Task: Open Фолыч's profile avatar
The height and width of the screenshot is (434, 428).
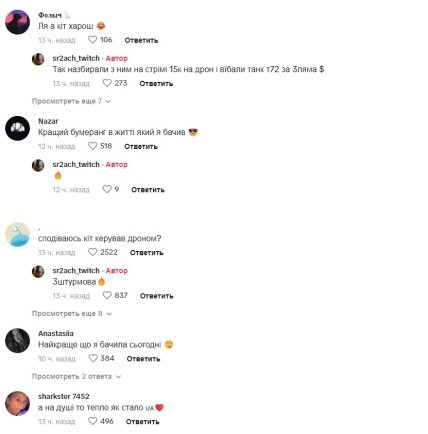Action: [x=17, y=22]
